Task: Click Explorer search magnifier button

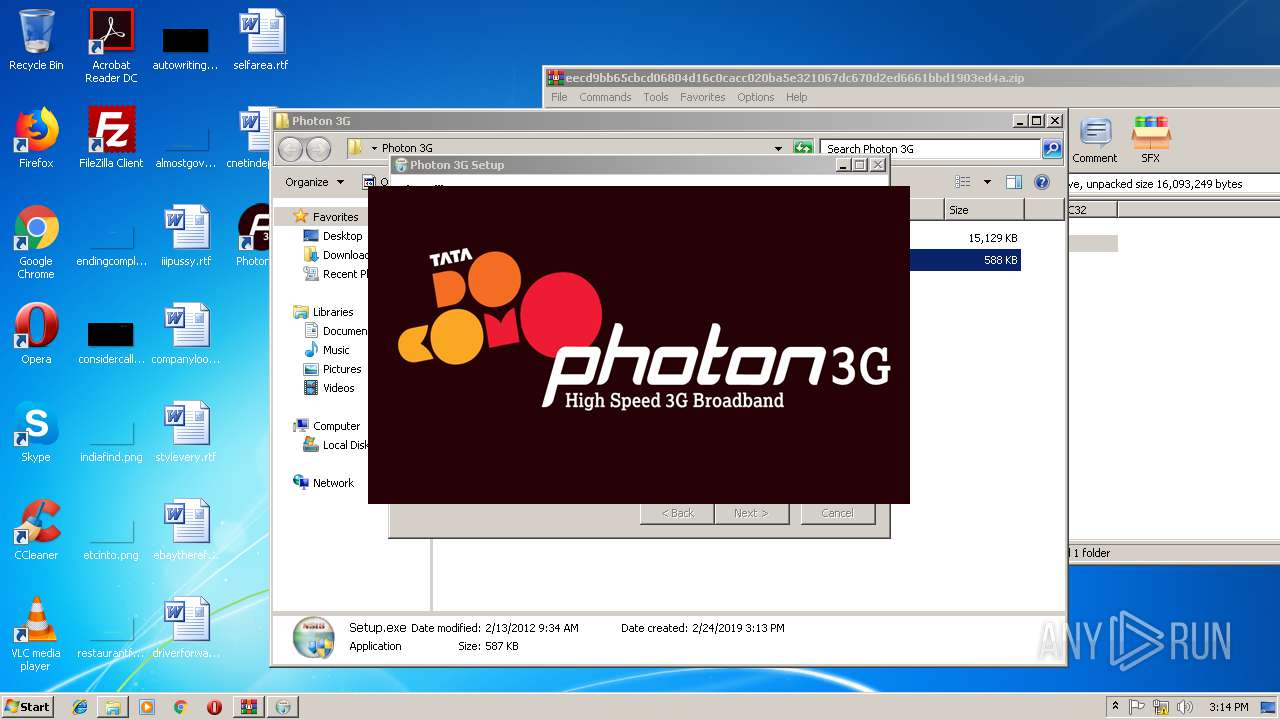Action: (x=1052, y=149)
